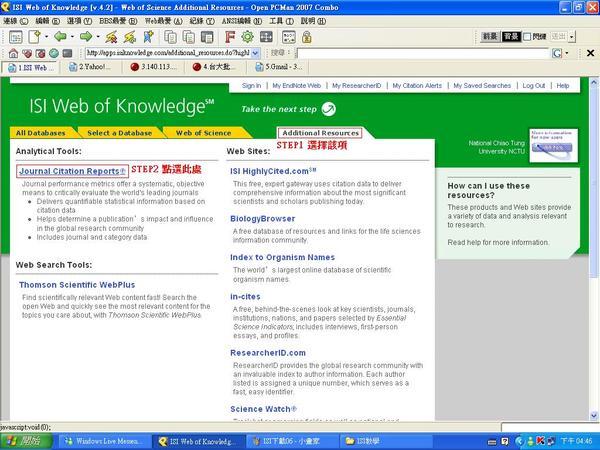Open the Journal Citation Reports link

pyautogui.click(x=72, y=171)
